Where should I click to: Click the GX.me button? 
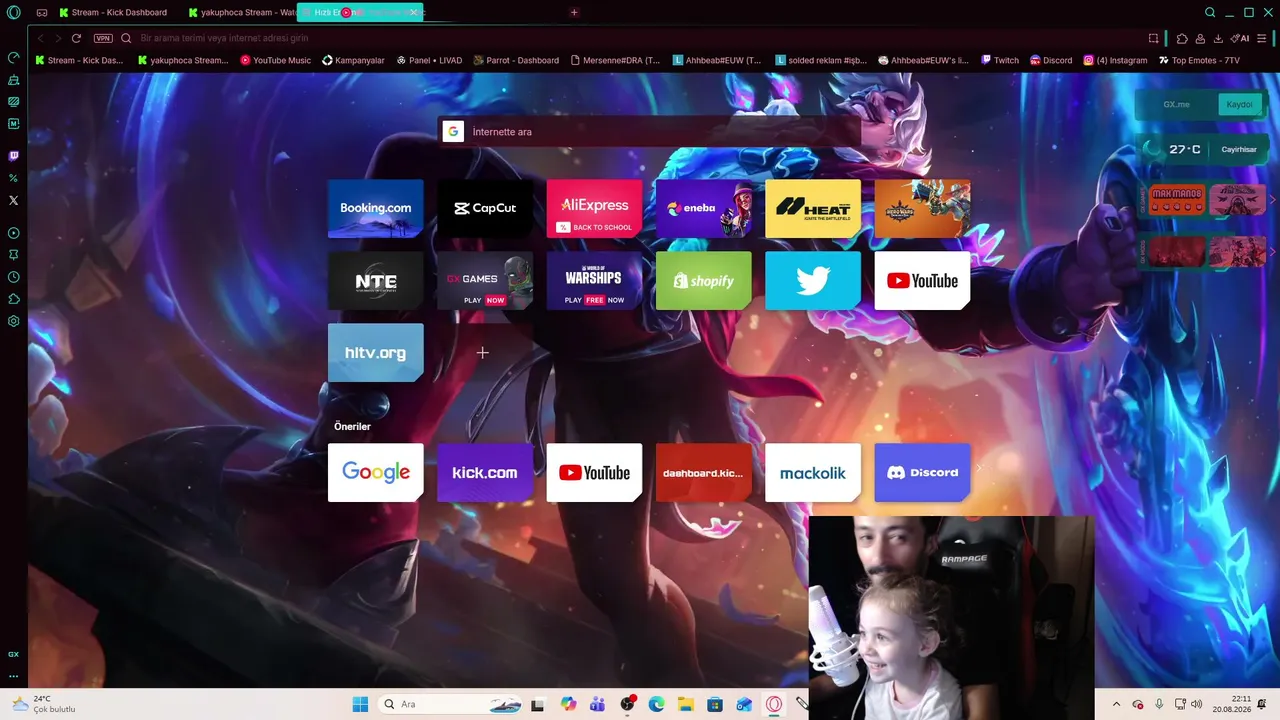[1176, 104]
